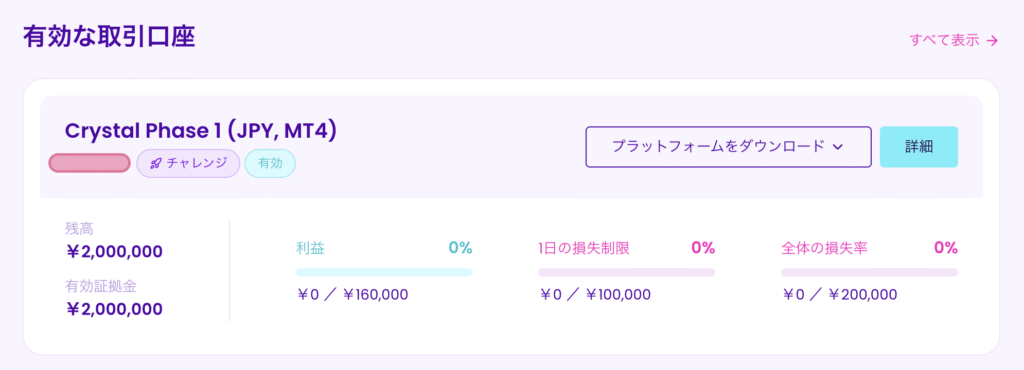Click the rocket icon in the チャレンジ badge

coord(155,164)
